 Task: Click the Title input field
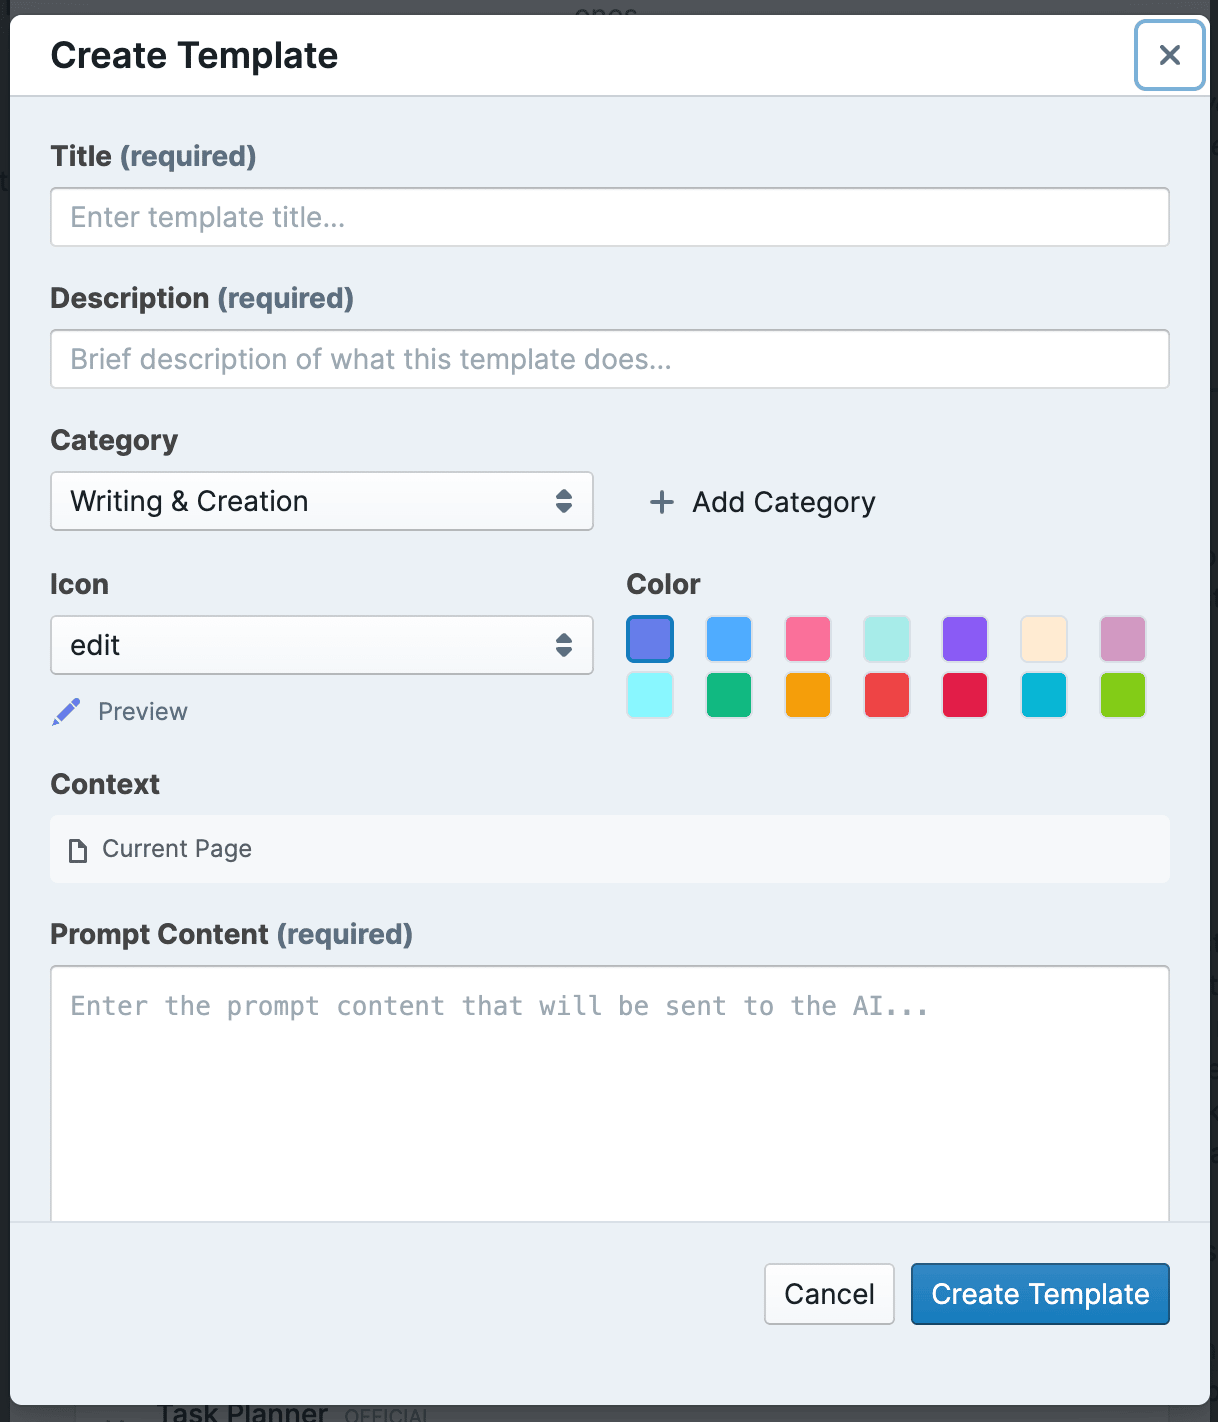609,217
